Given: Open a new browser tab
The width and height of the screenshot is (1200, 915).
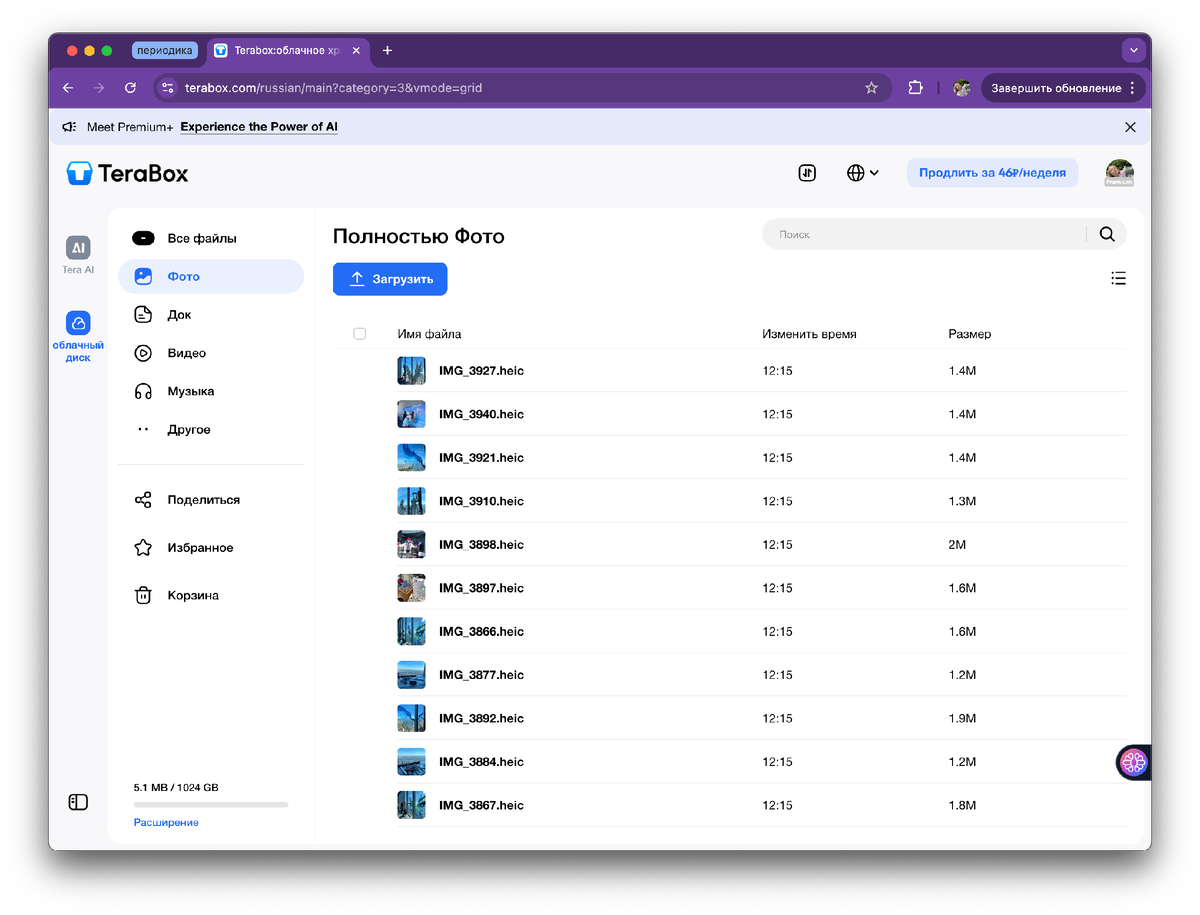Looking at the screenshot, I should pos(388,50).
